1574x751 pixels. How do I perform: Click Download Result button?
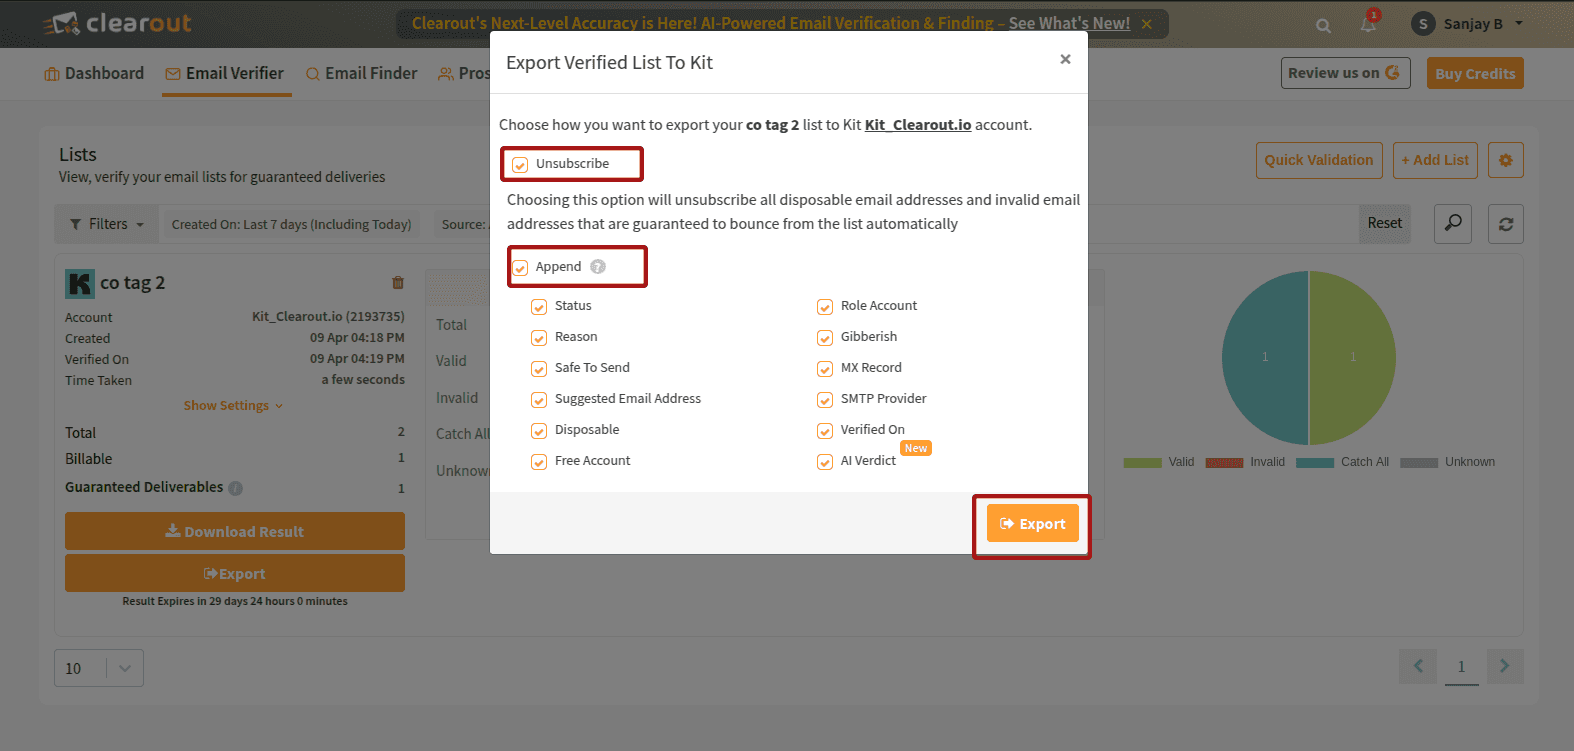coord(235,531)
